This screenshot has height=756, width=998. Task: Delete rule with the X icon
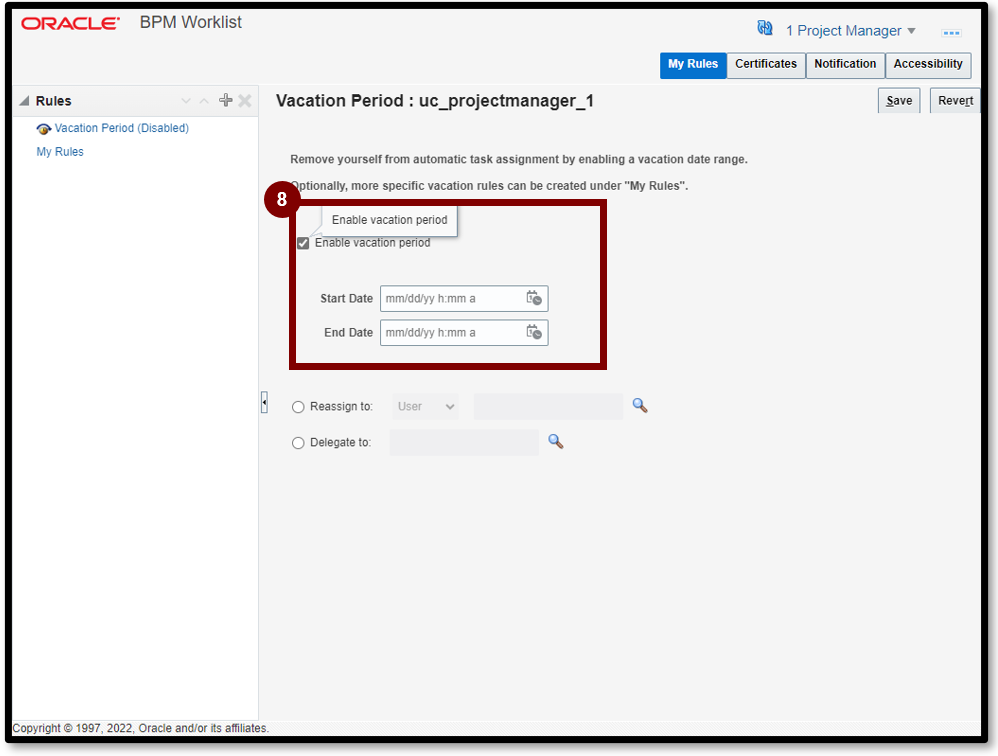(x=245, y=101)
